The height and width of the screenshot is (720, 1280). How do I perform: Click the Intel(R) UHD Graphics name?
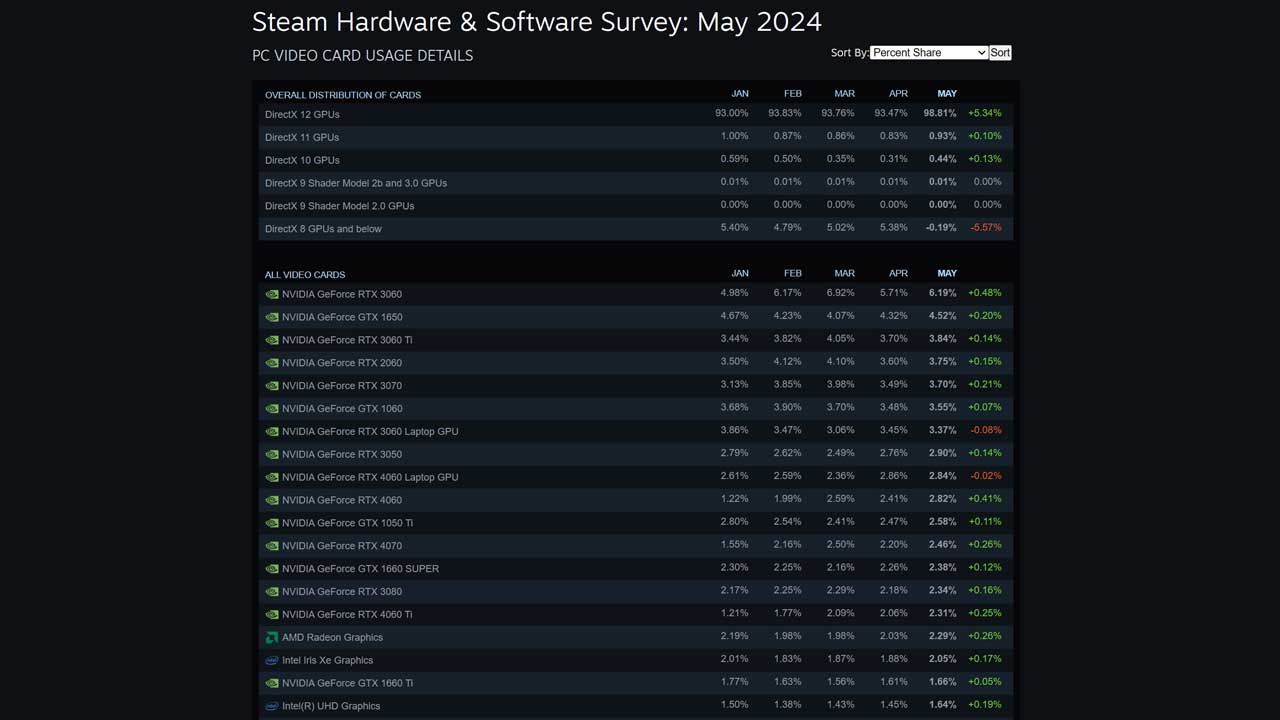pyautogui.click(x=331, y=707)
